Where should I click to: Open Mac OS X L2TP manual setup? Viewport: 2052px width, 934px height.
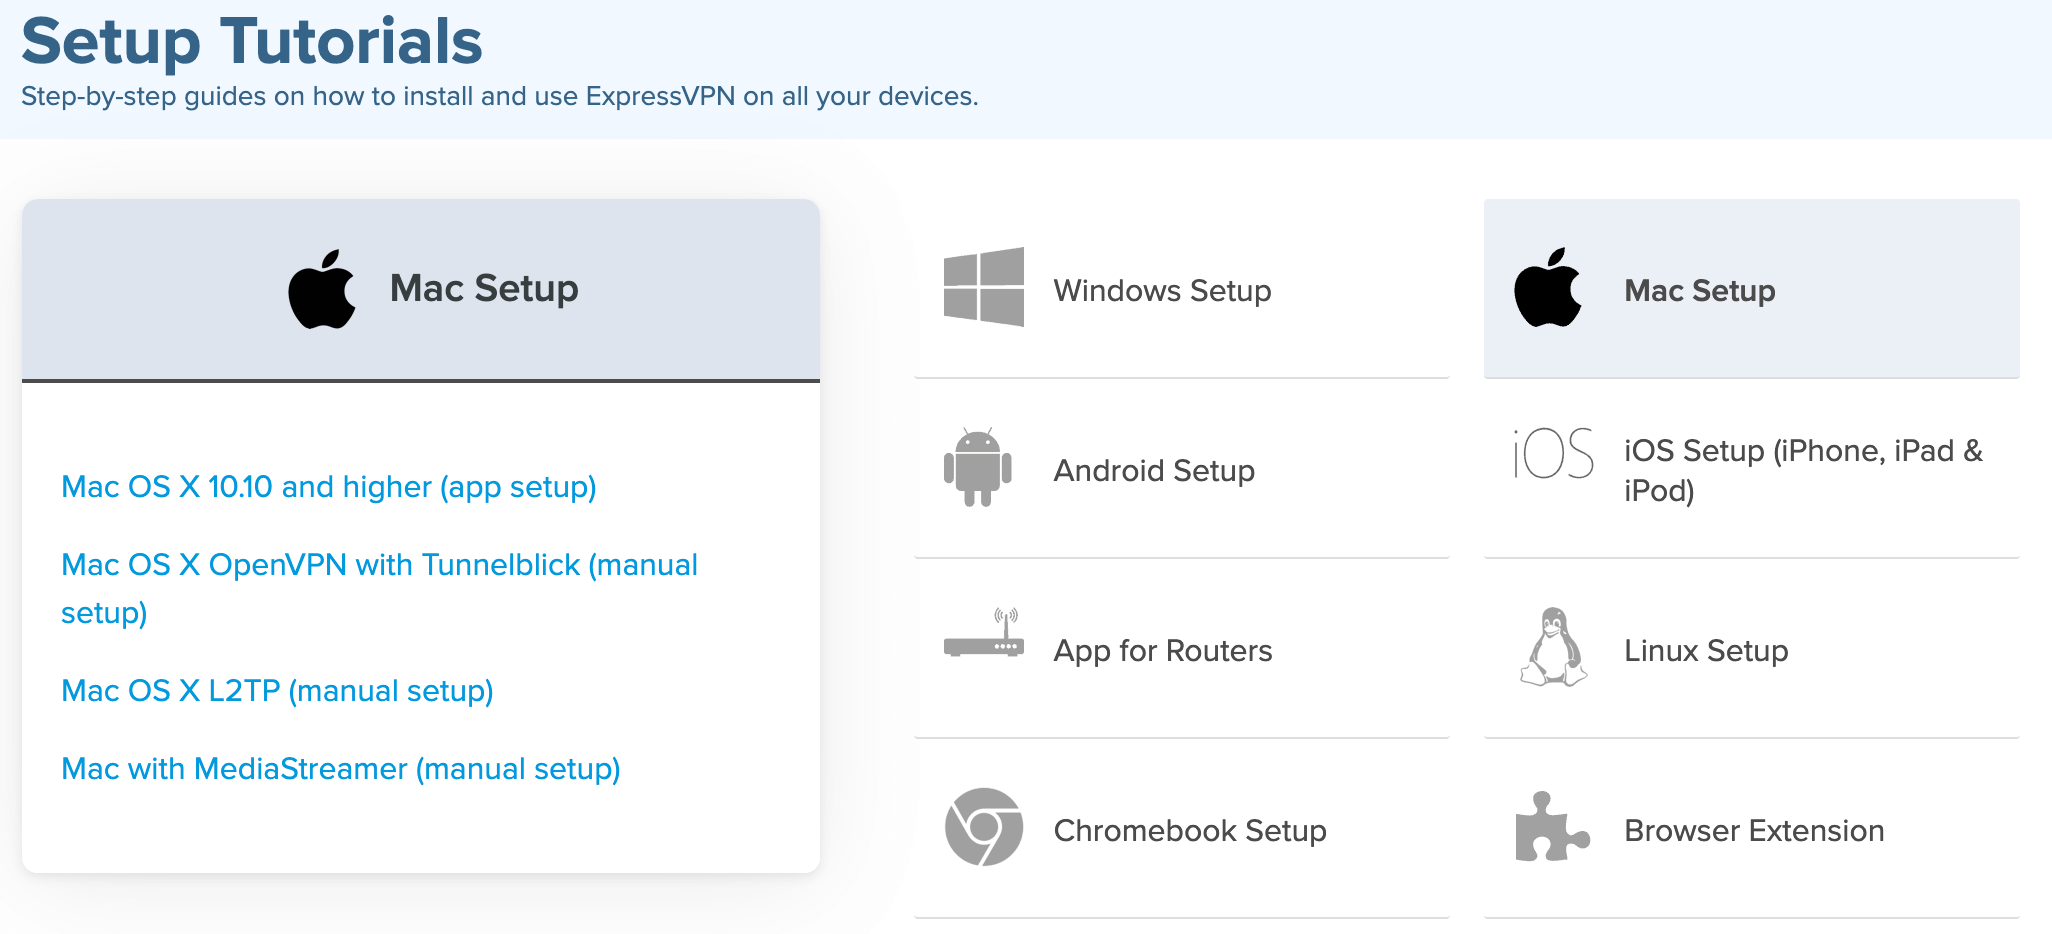(277, 691)
